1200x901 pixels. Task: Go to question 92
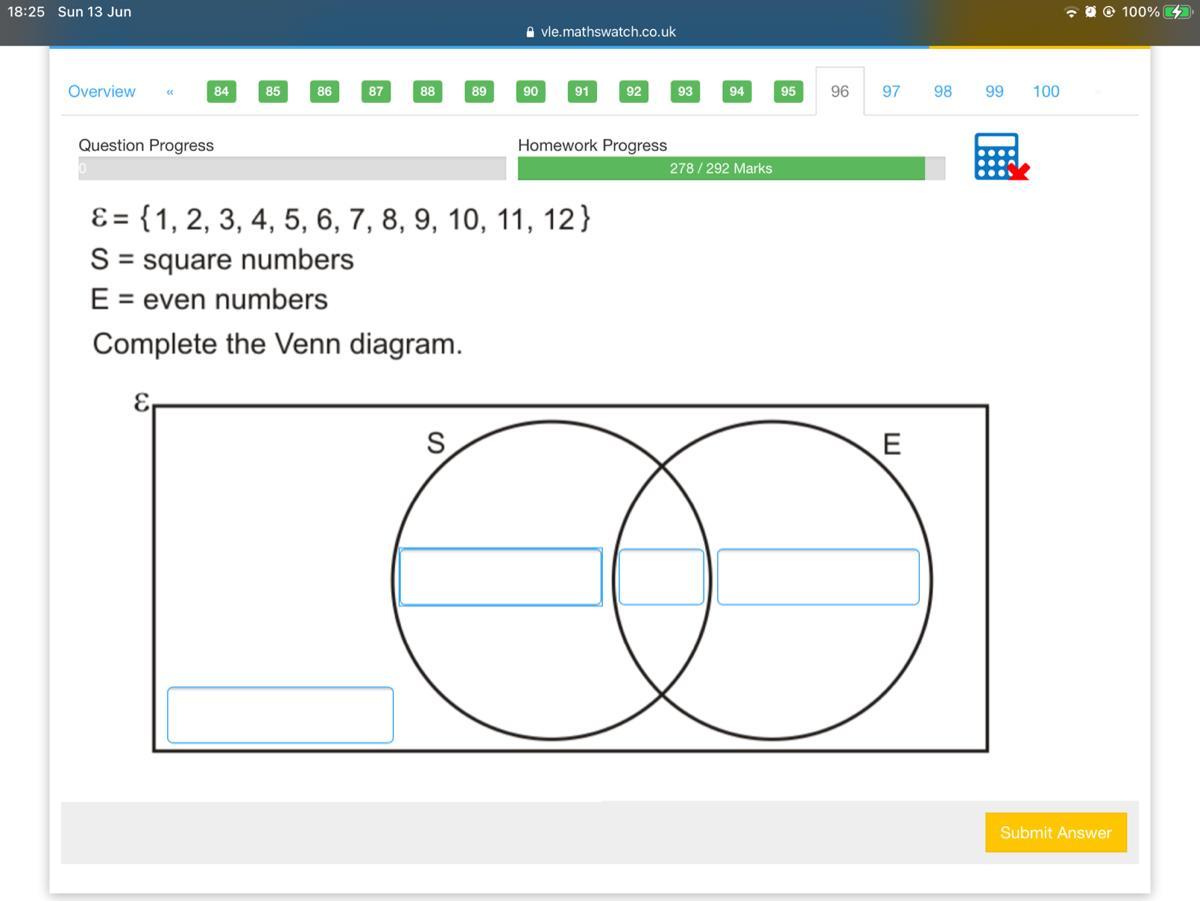click(634, 91)
